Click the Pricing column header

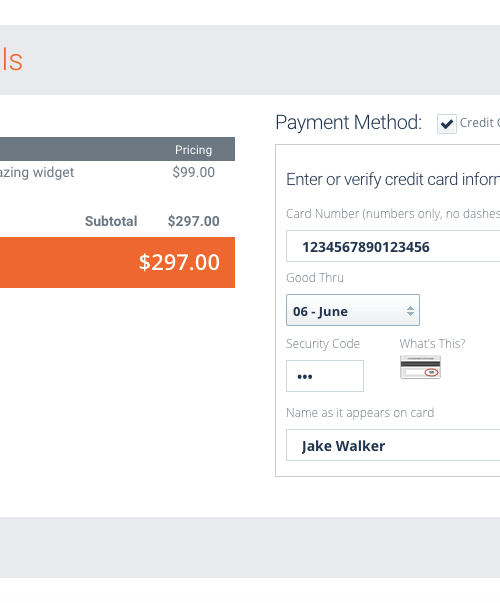193,150
